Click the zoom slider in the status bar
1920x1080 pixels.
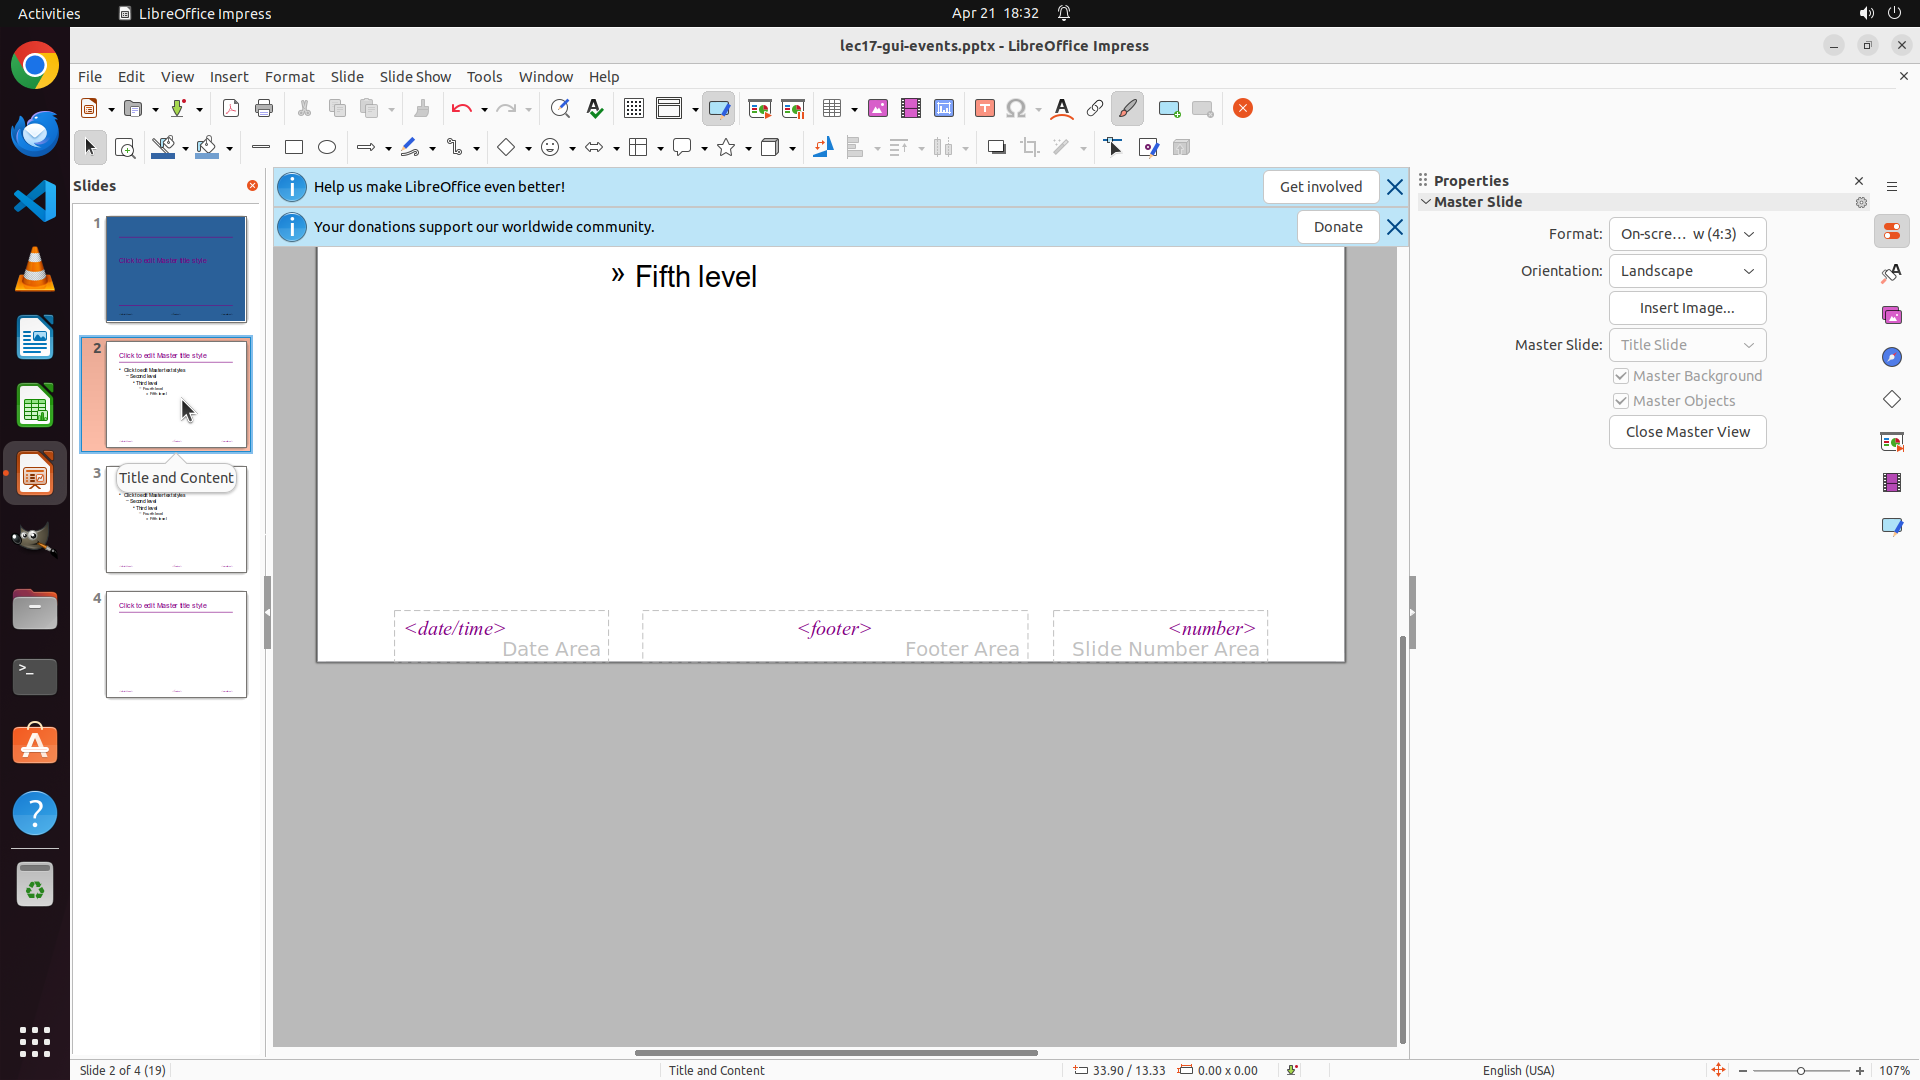1800,1070
